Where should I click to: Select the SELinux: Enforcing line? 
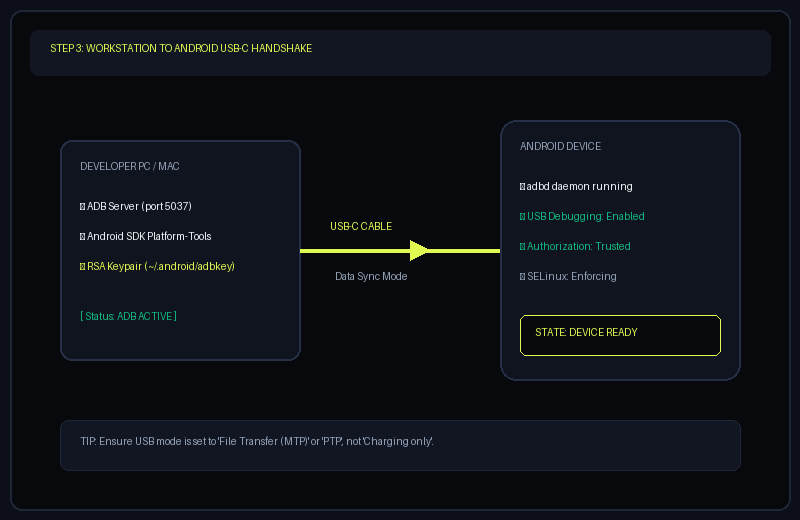[568, 277]
